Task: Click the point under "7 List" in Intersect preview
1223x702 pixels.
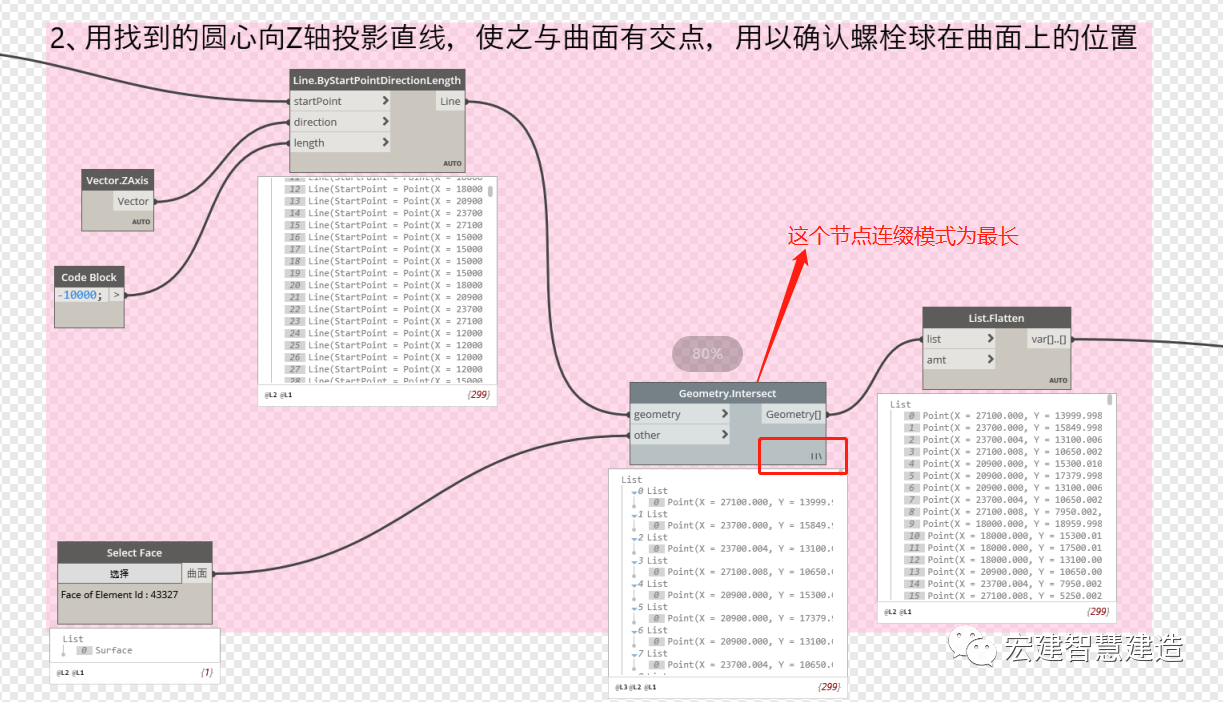Action: tap(741, 665)
